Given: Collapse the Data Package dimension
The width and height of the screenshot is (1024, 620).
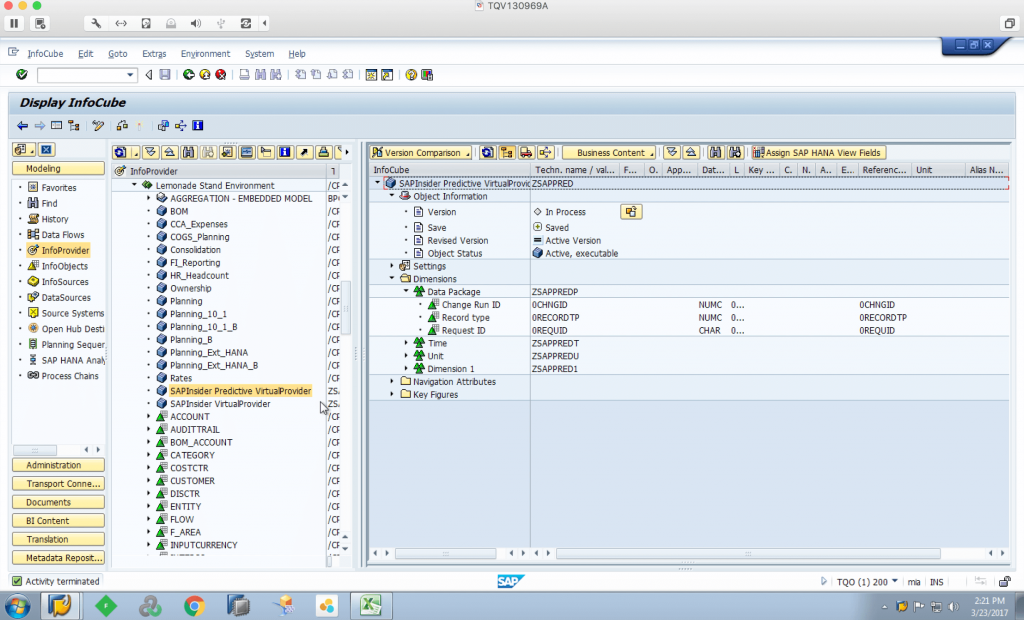Looking at the screenshot, I should click(406, 291).
